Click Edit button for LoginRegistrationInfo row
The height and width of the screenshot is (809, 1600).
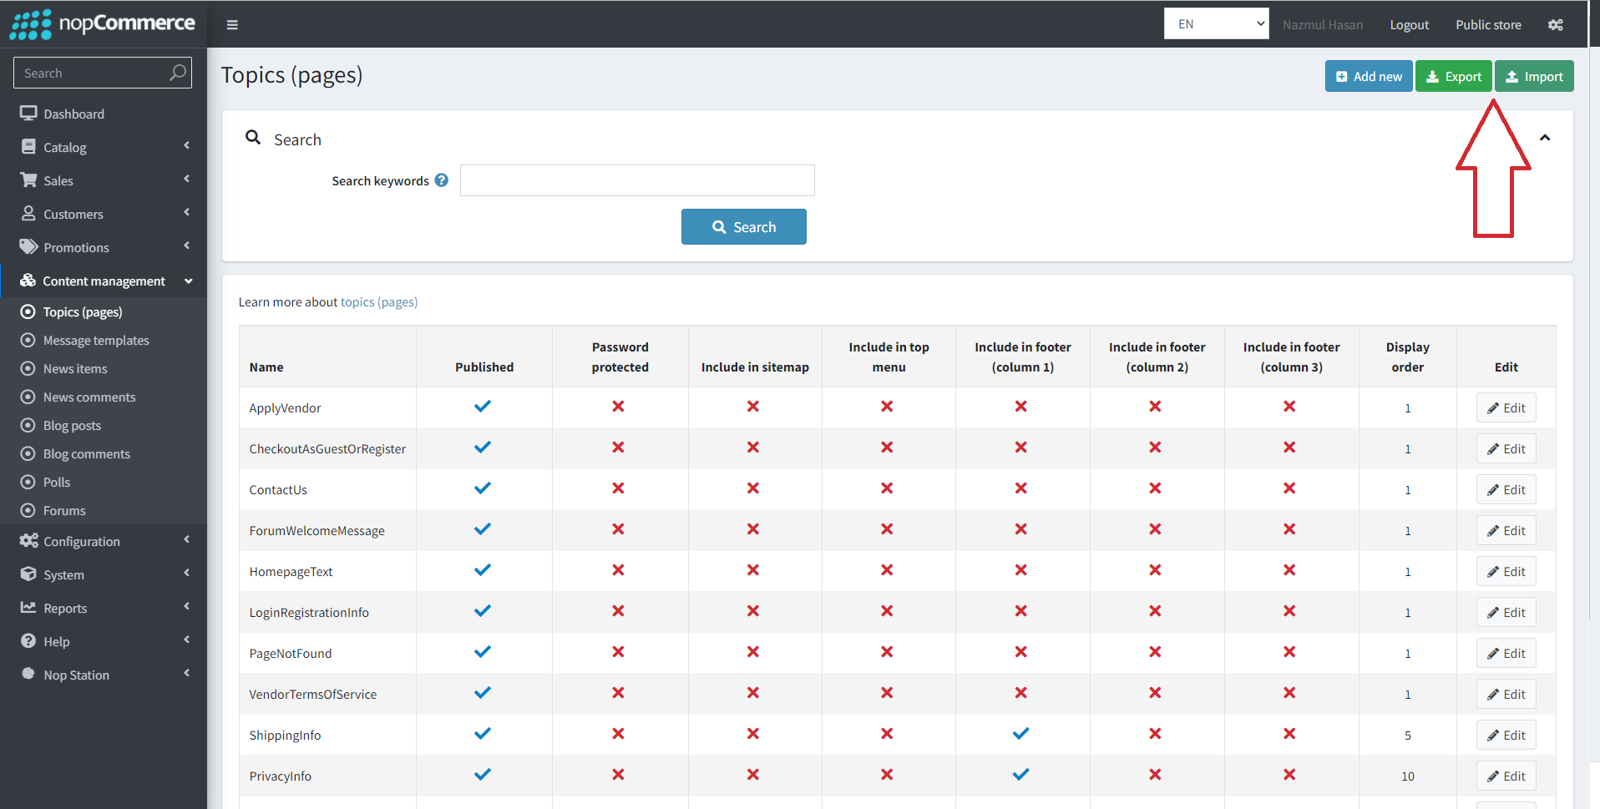[1506, 612]
